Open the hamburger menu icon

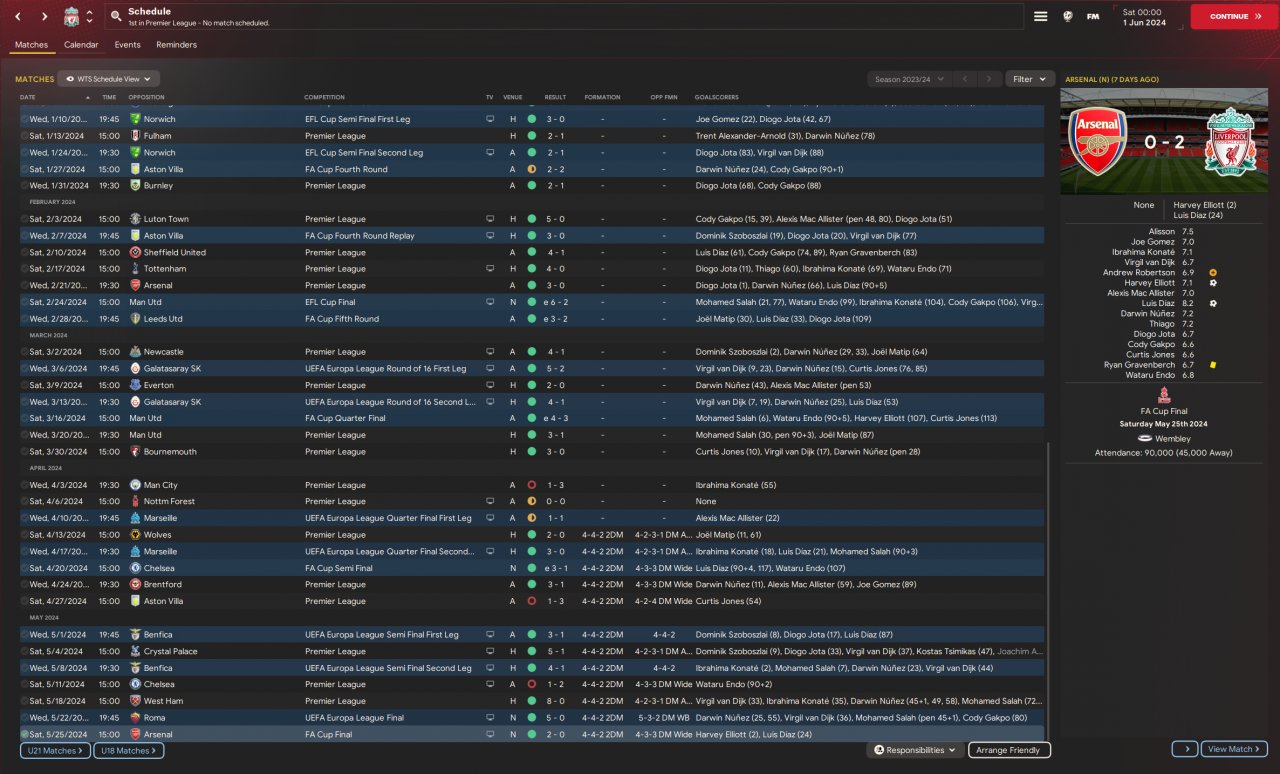click(1040, 16)
